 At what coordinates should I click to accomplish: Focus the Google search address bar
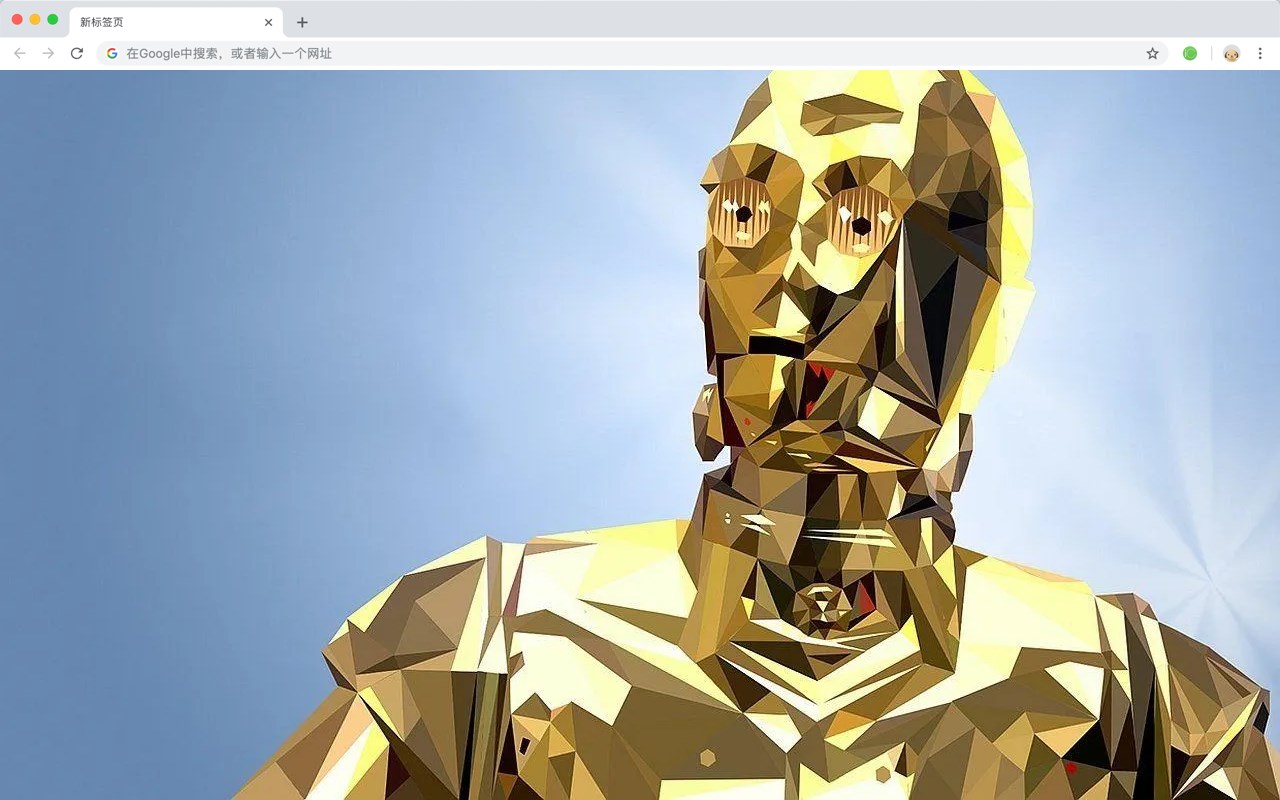632,53
